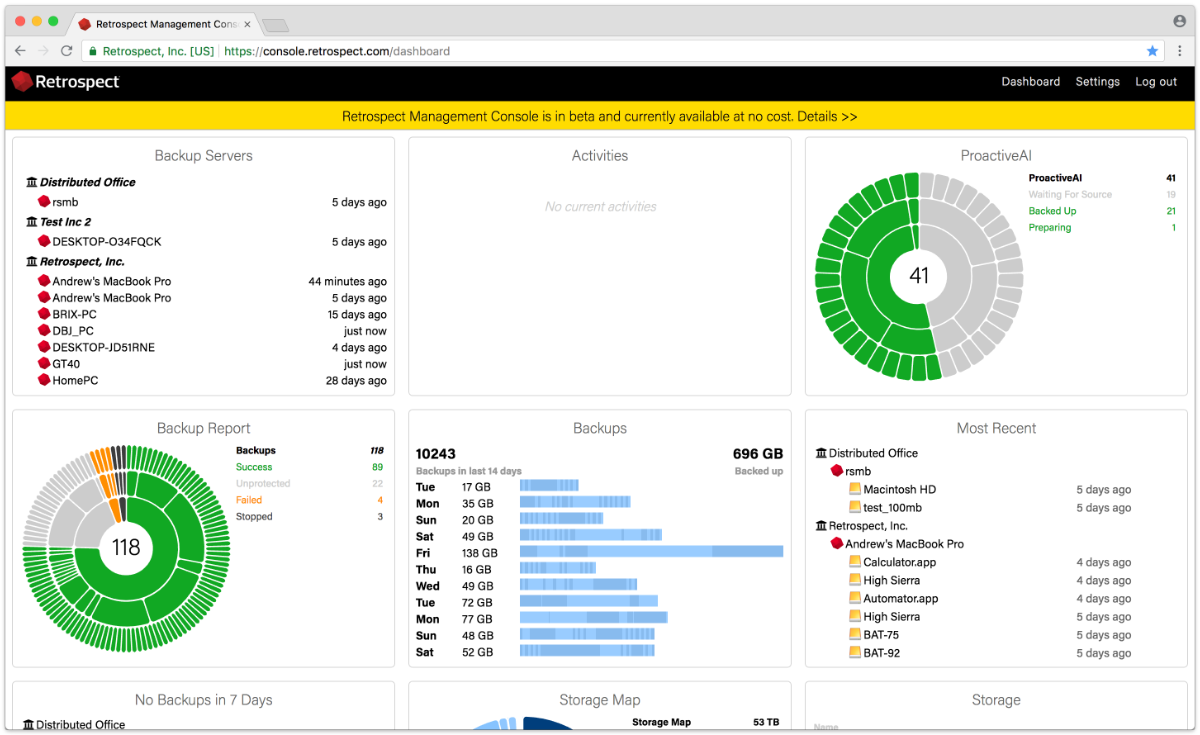1200x735 pixels.
Task: Click the Retrospect logo in header
Action: click(66, 82)
